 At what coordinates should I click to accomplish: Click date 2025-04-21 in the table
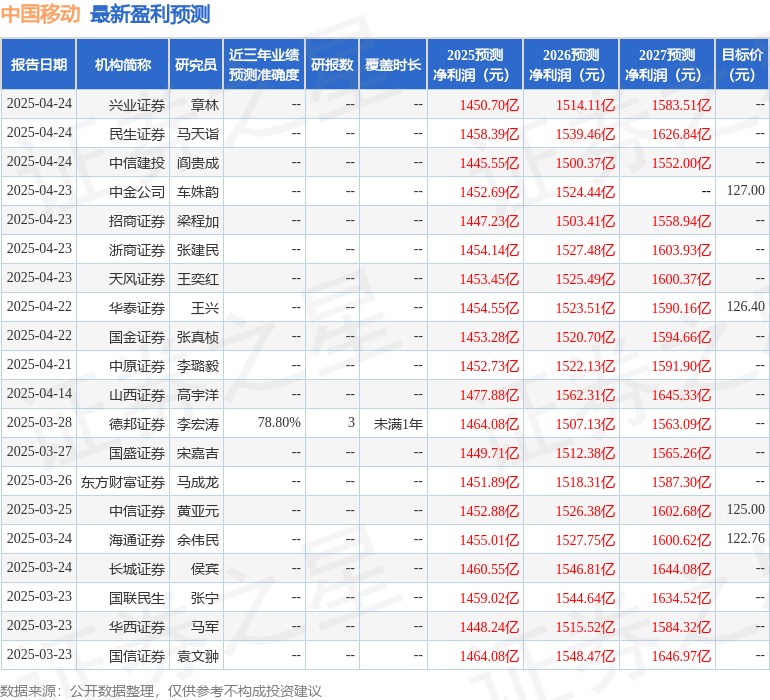coord(39,364)
